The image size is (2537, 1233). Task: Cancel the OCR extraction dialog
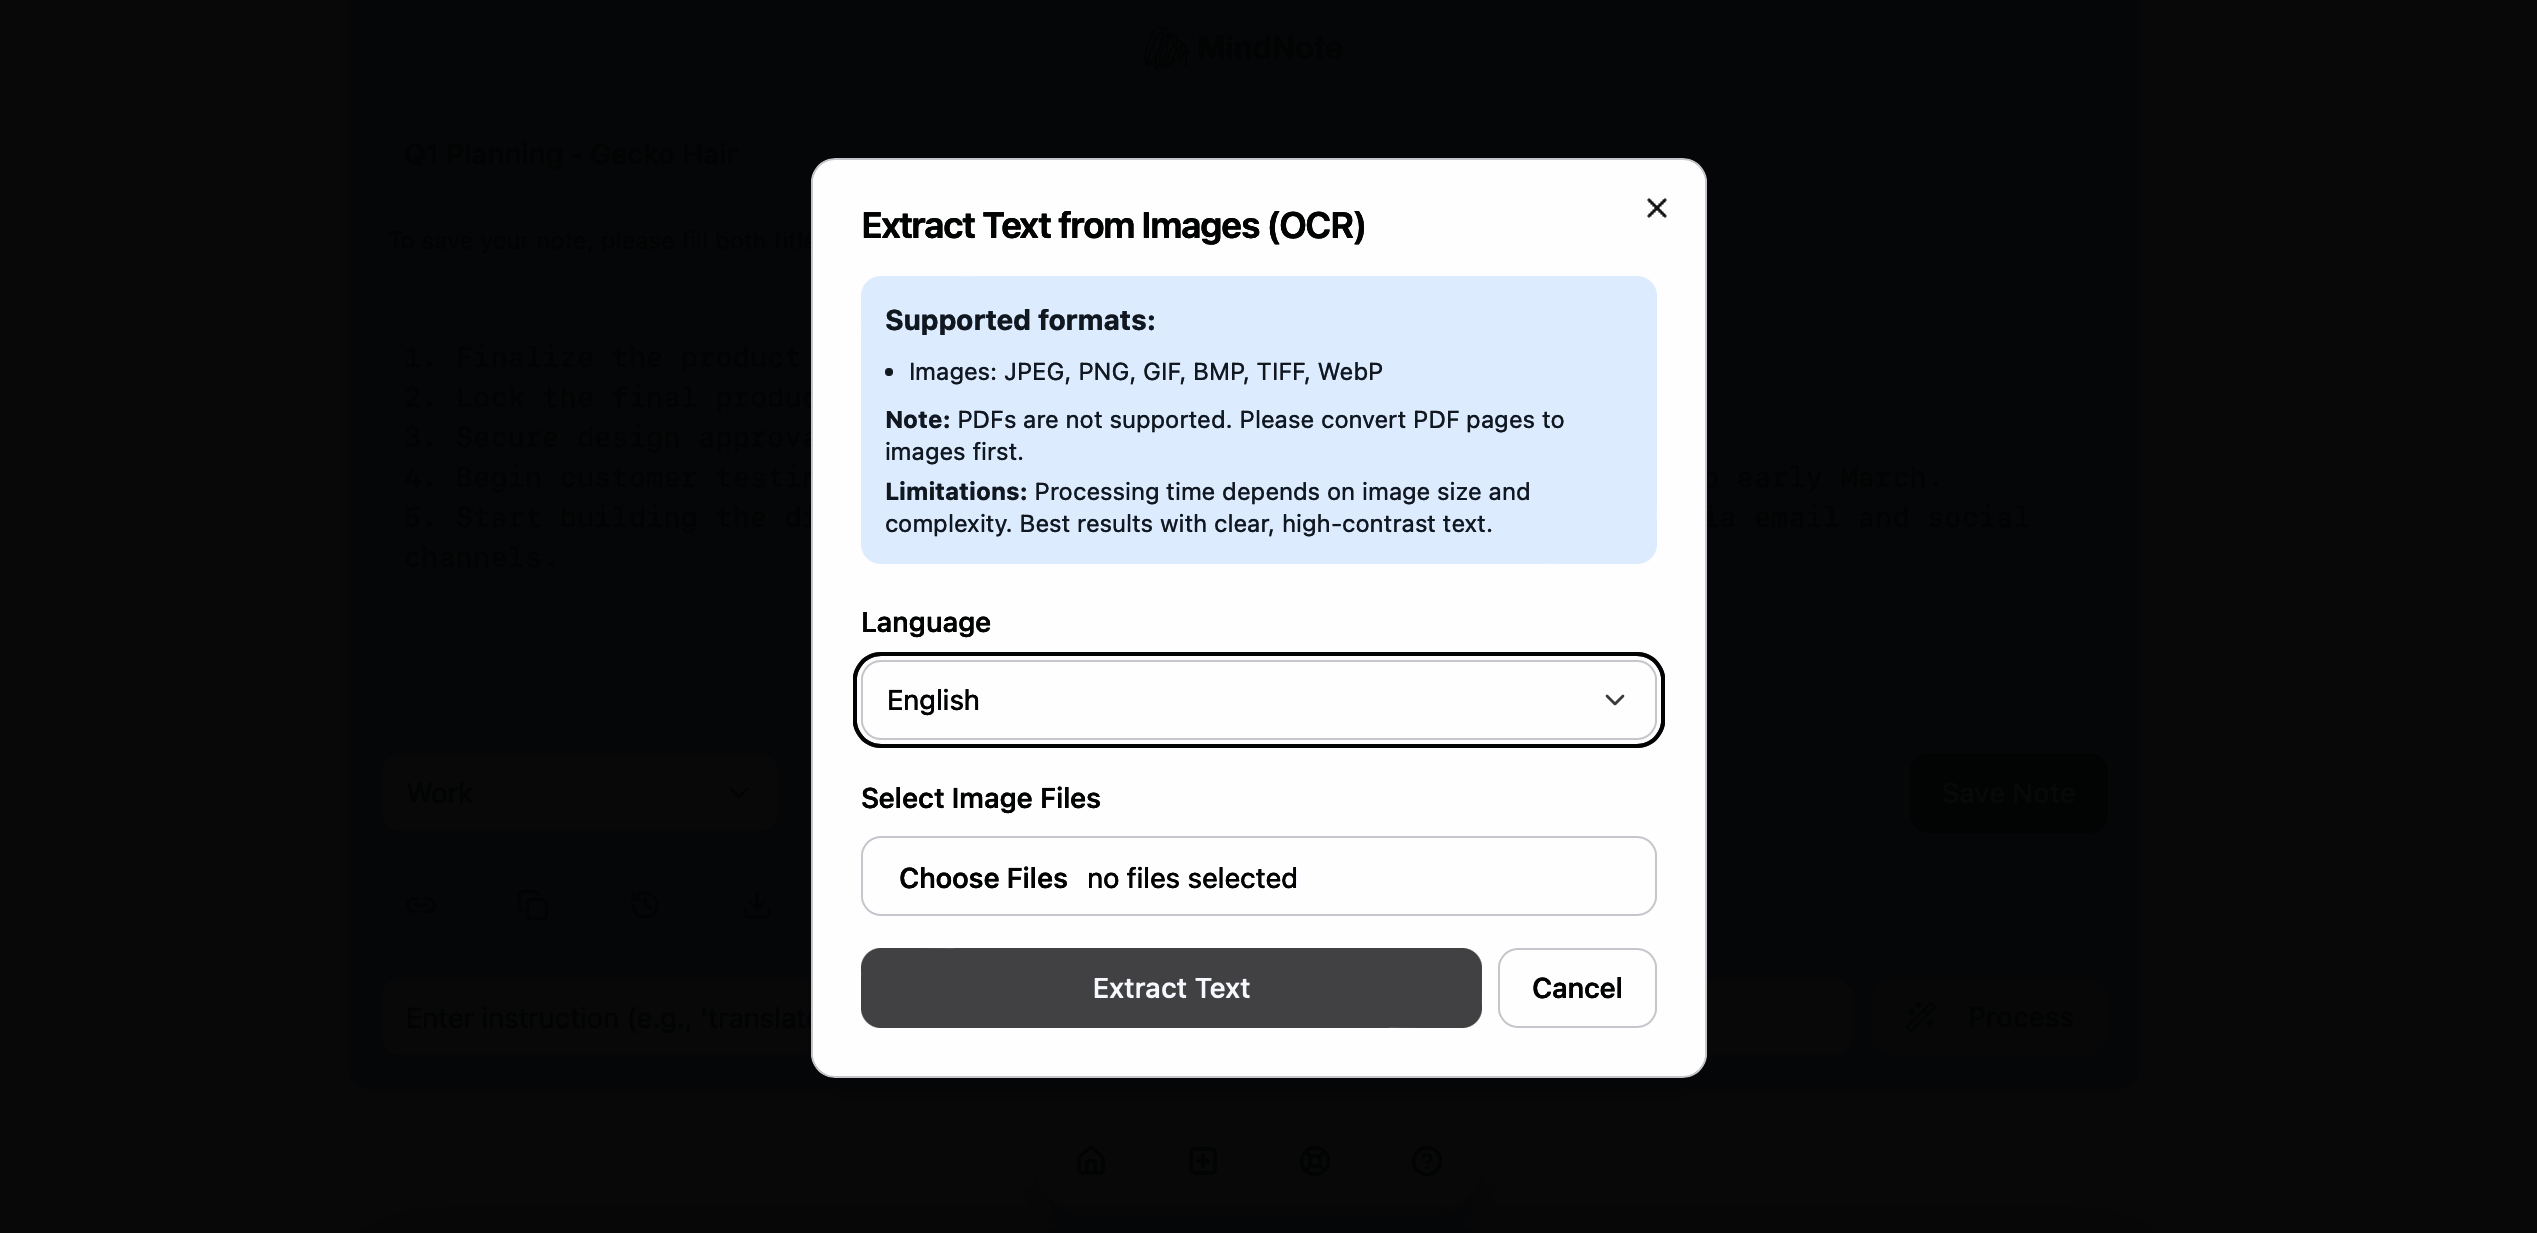[x=1576, y=988]
